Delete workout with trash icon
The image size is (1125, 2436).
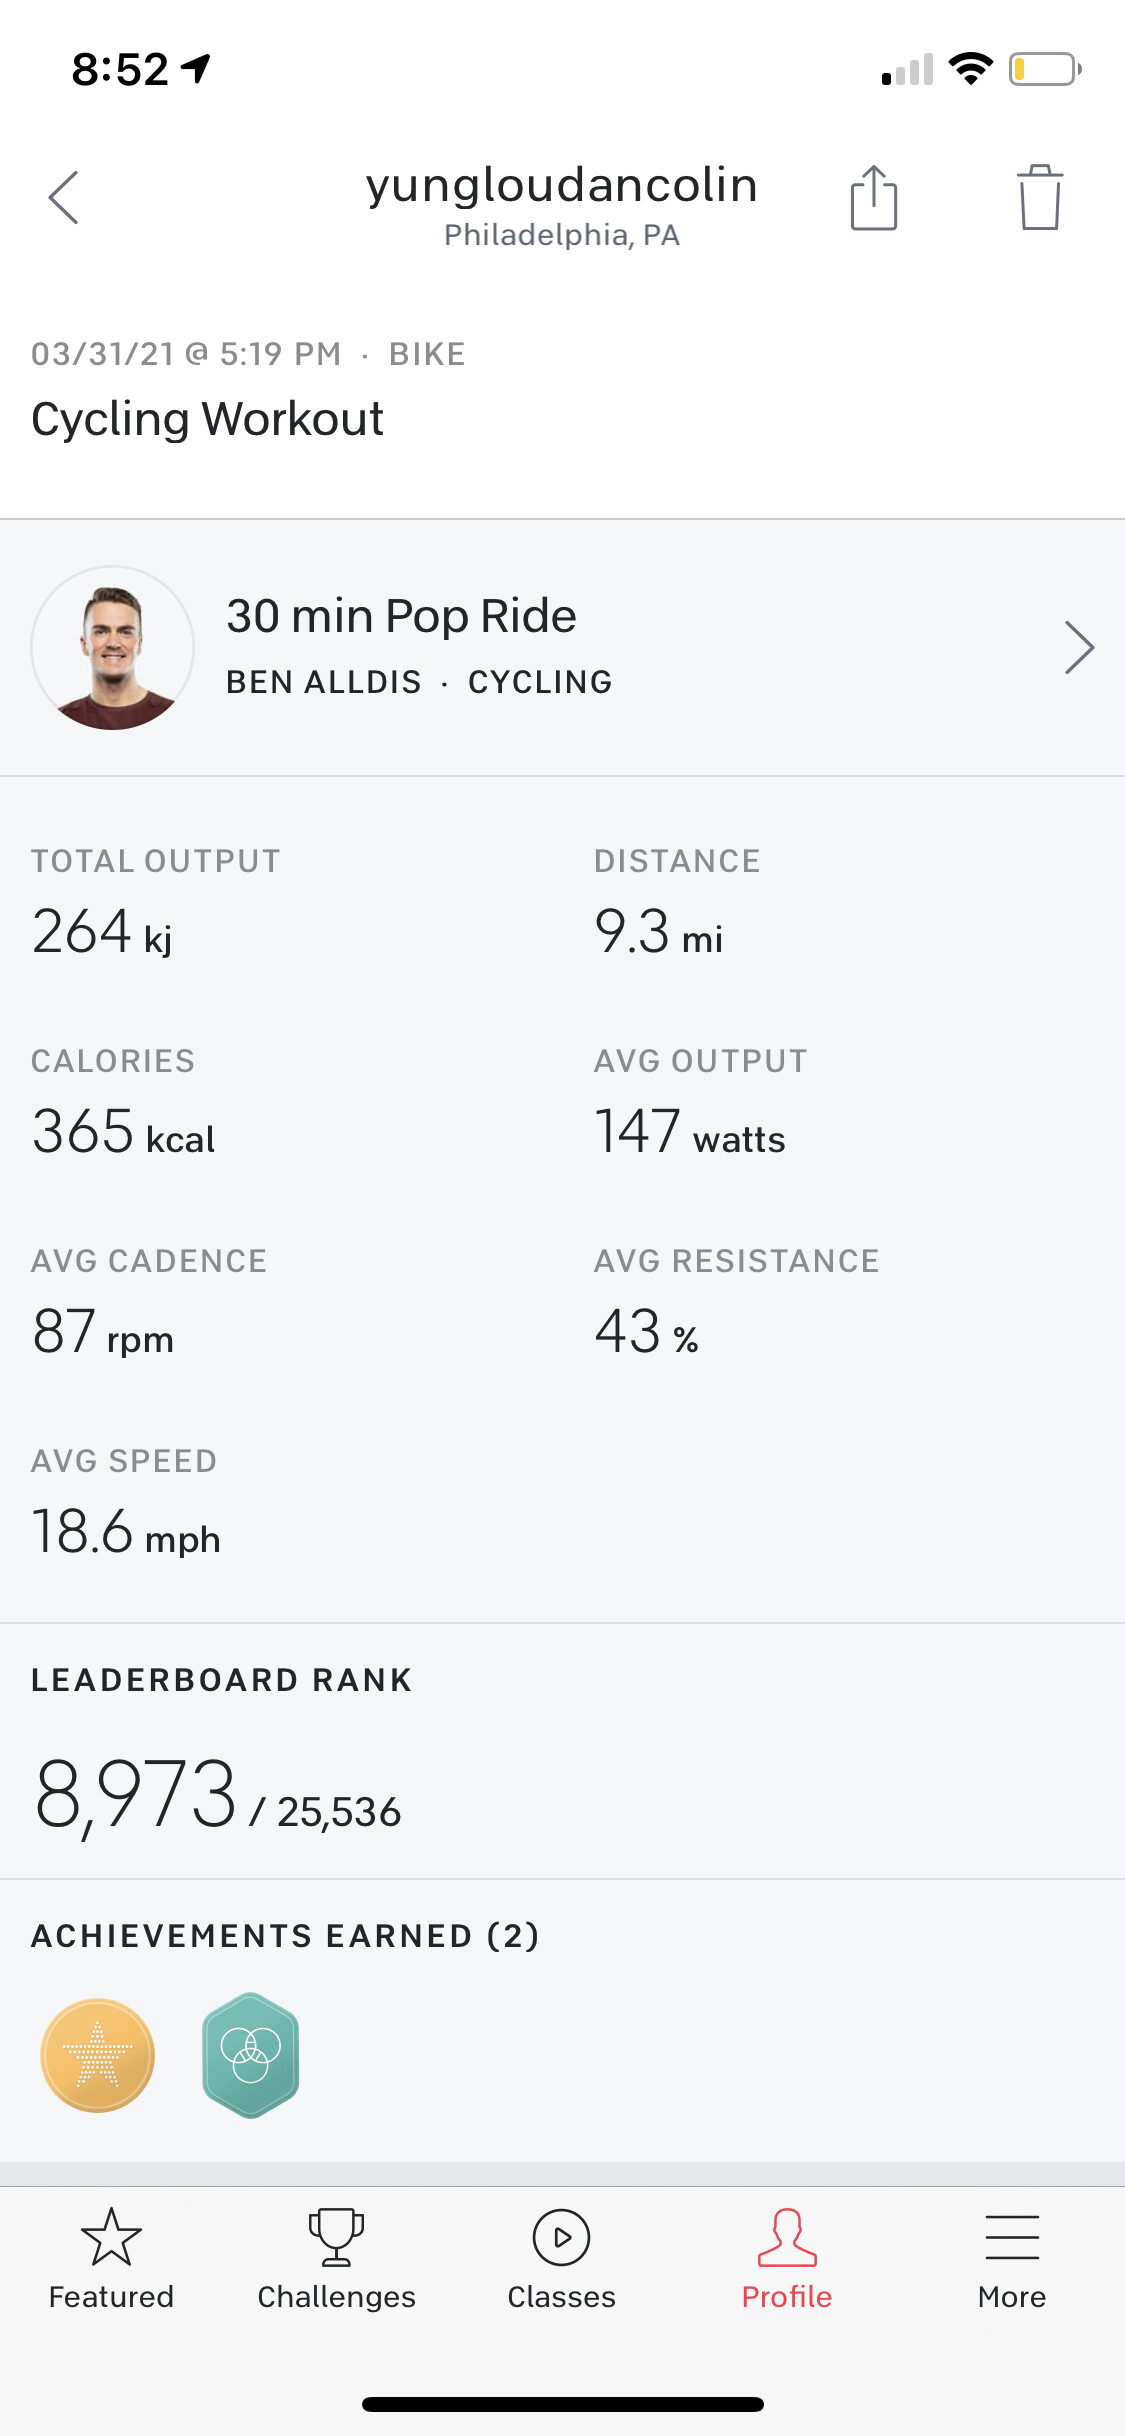tap(1040, 198)
